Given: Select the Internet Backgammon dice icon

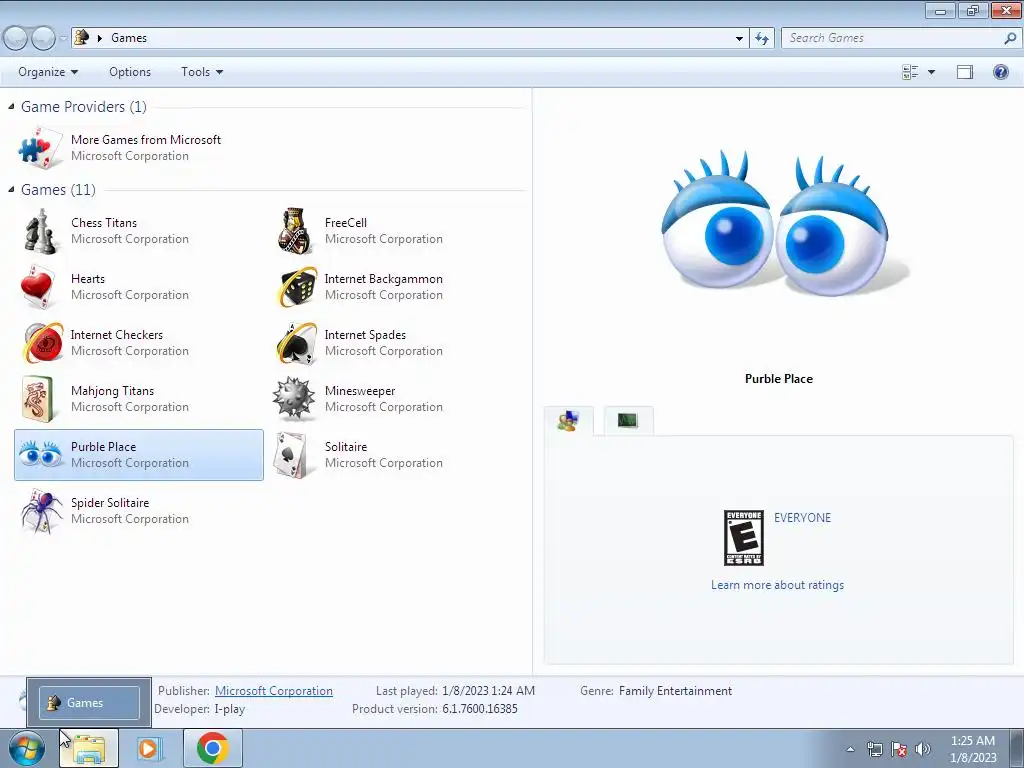Looking at the screenshot, I should tap(296, 287).
